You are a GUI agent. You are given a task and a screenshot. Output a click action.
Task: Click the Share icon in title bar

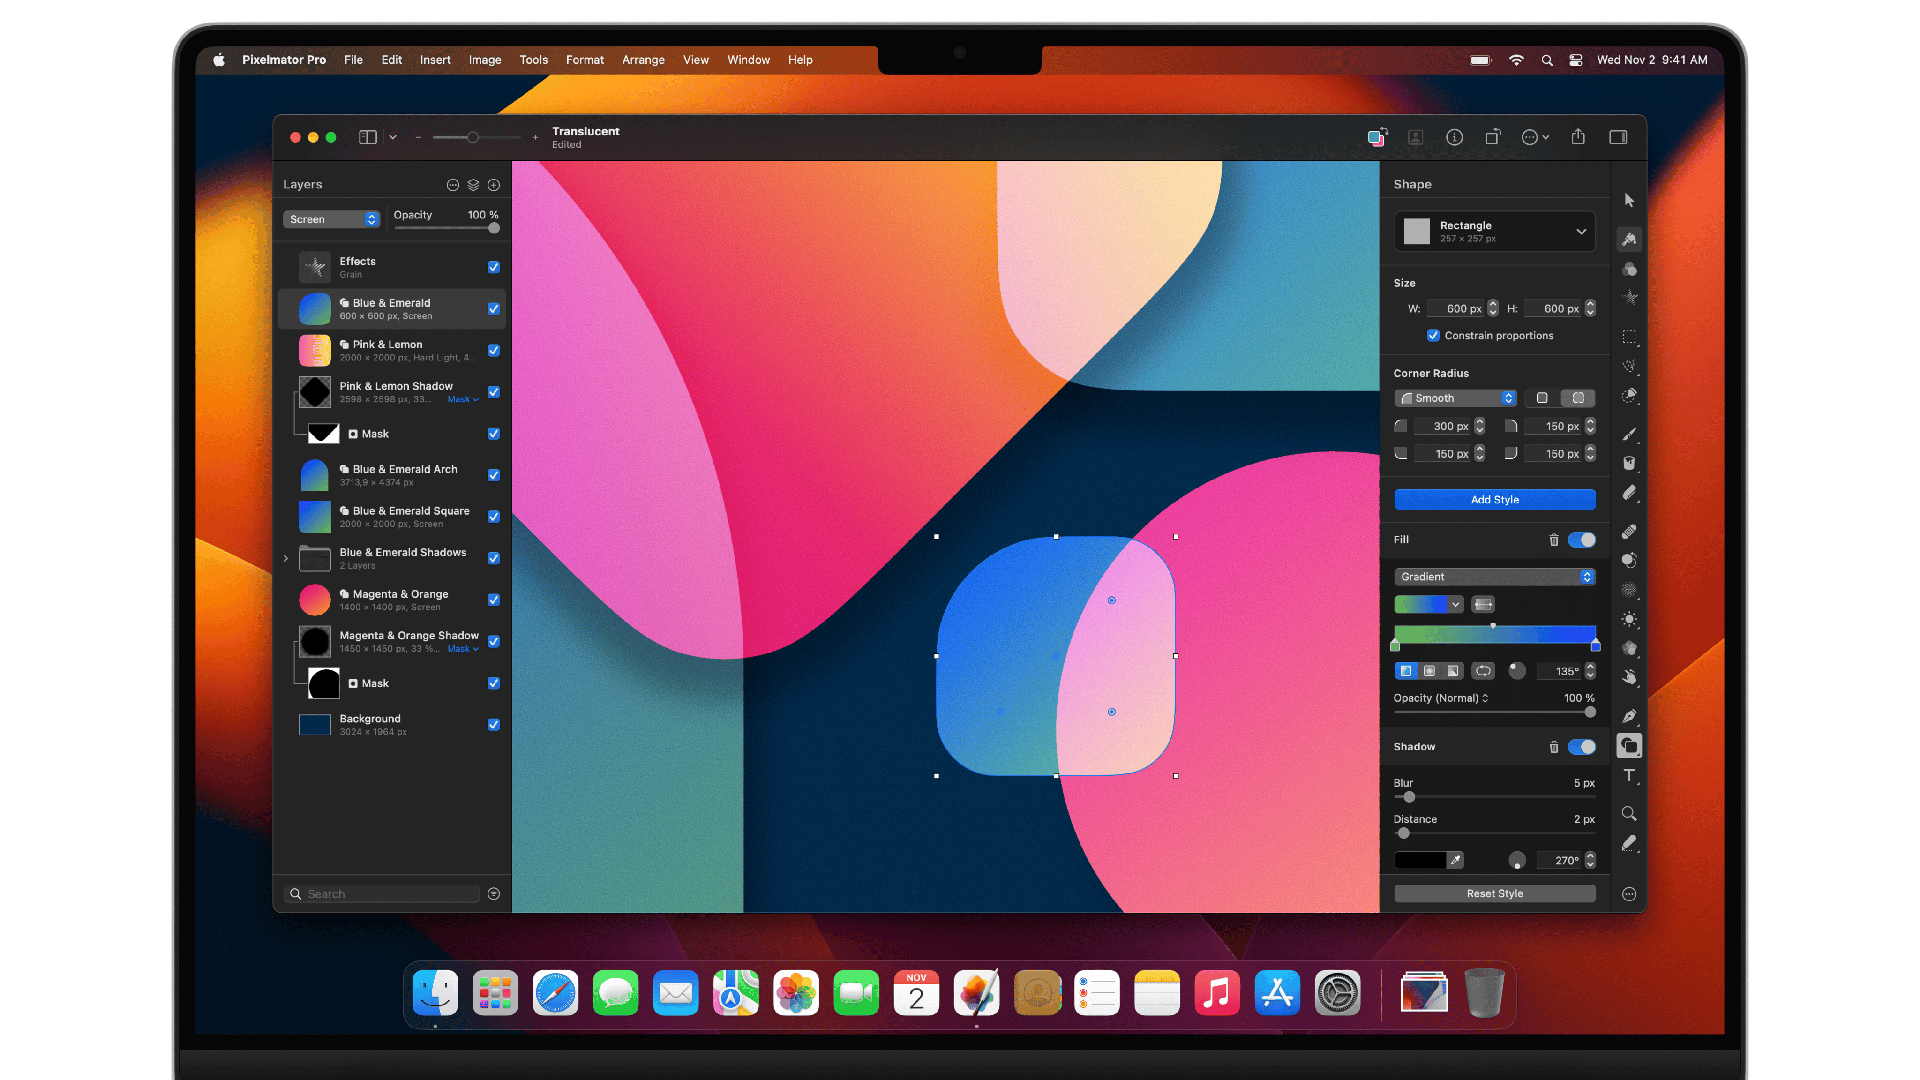click(1578, 137)
